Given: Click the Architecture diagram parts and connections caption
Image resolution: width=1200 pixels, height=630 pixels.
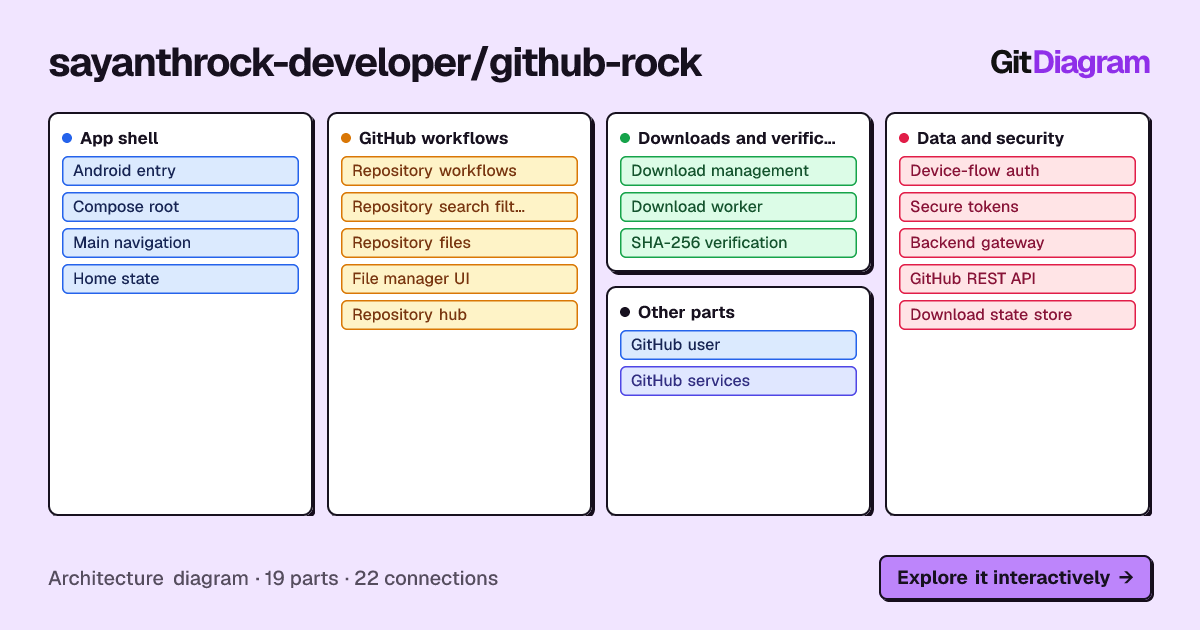Looking at the screenshot, I should [x=273, y=578].
